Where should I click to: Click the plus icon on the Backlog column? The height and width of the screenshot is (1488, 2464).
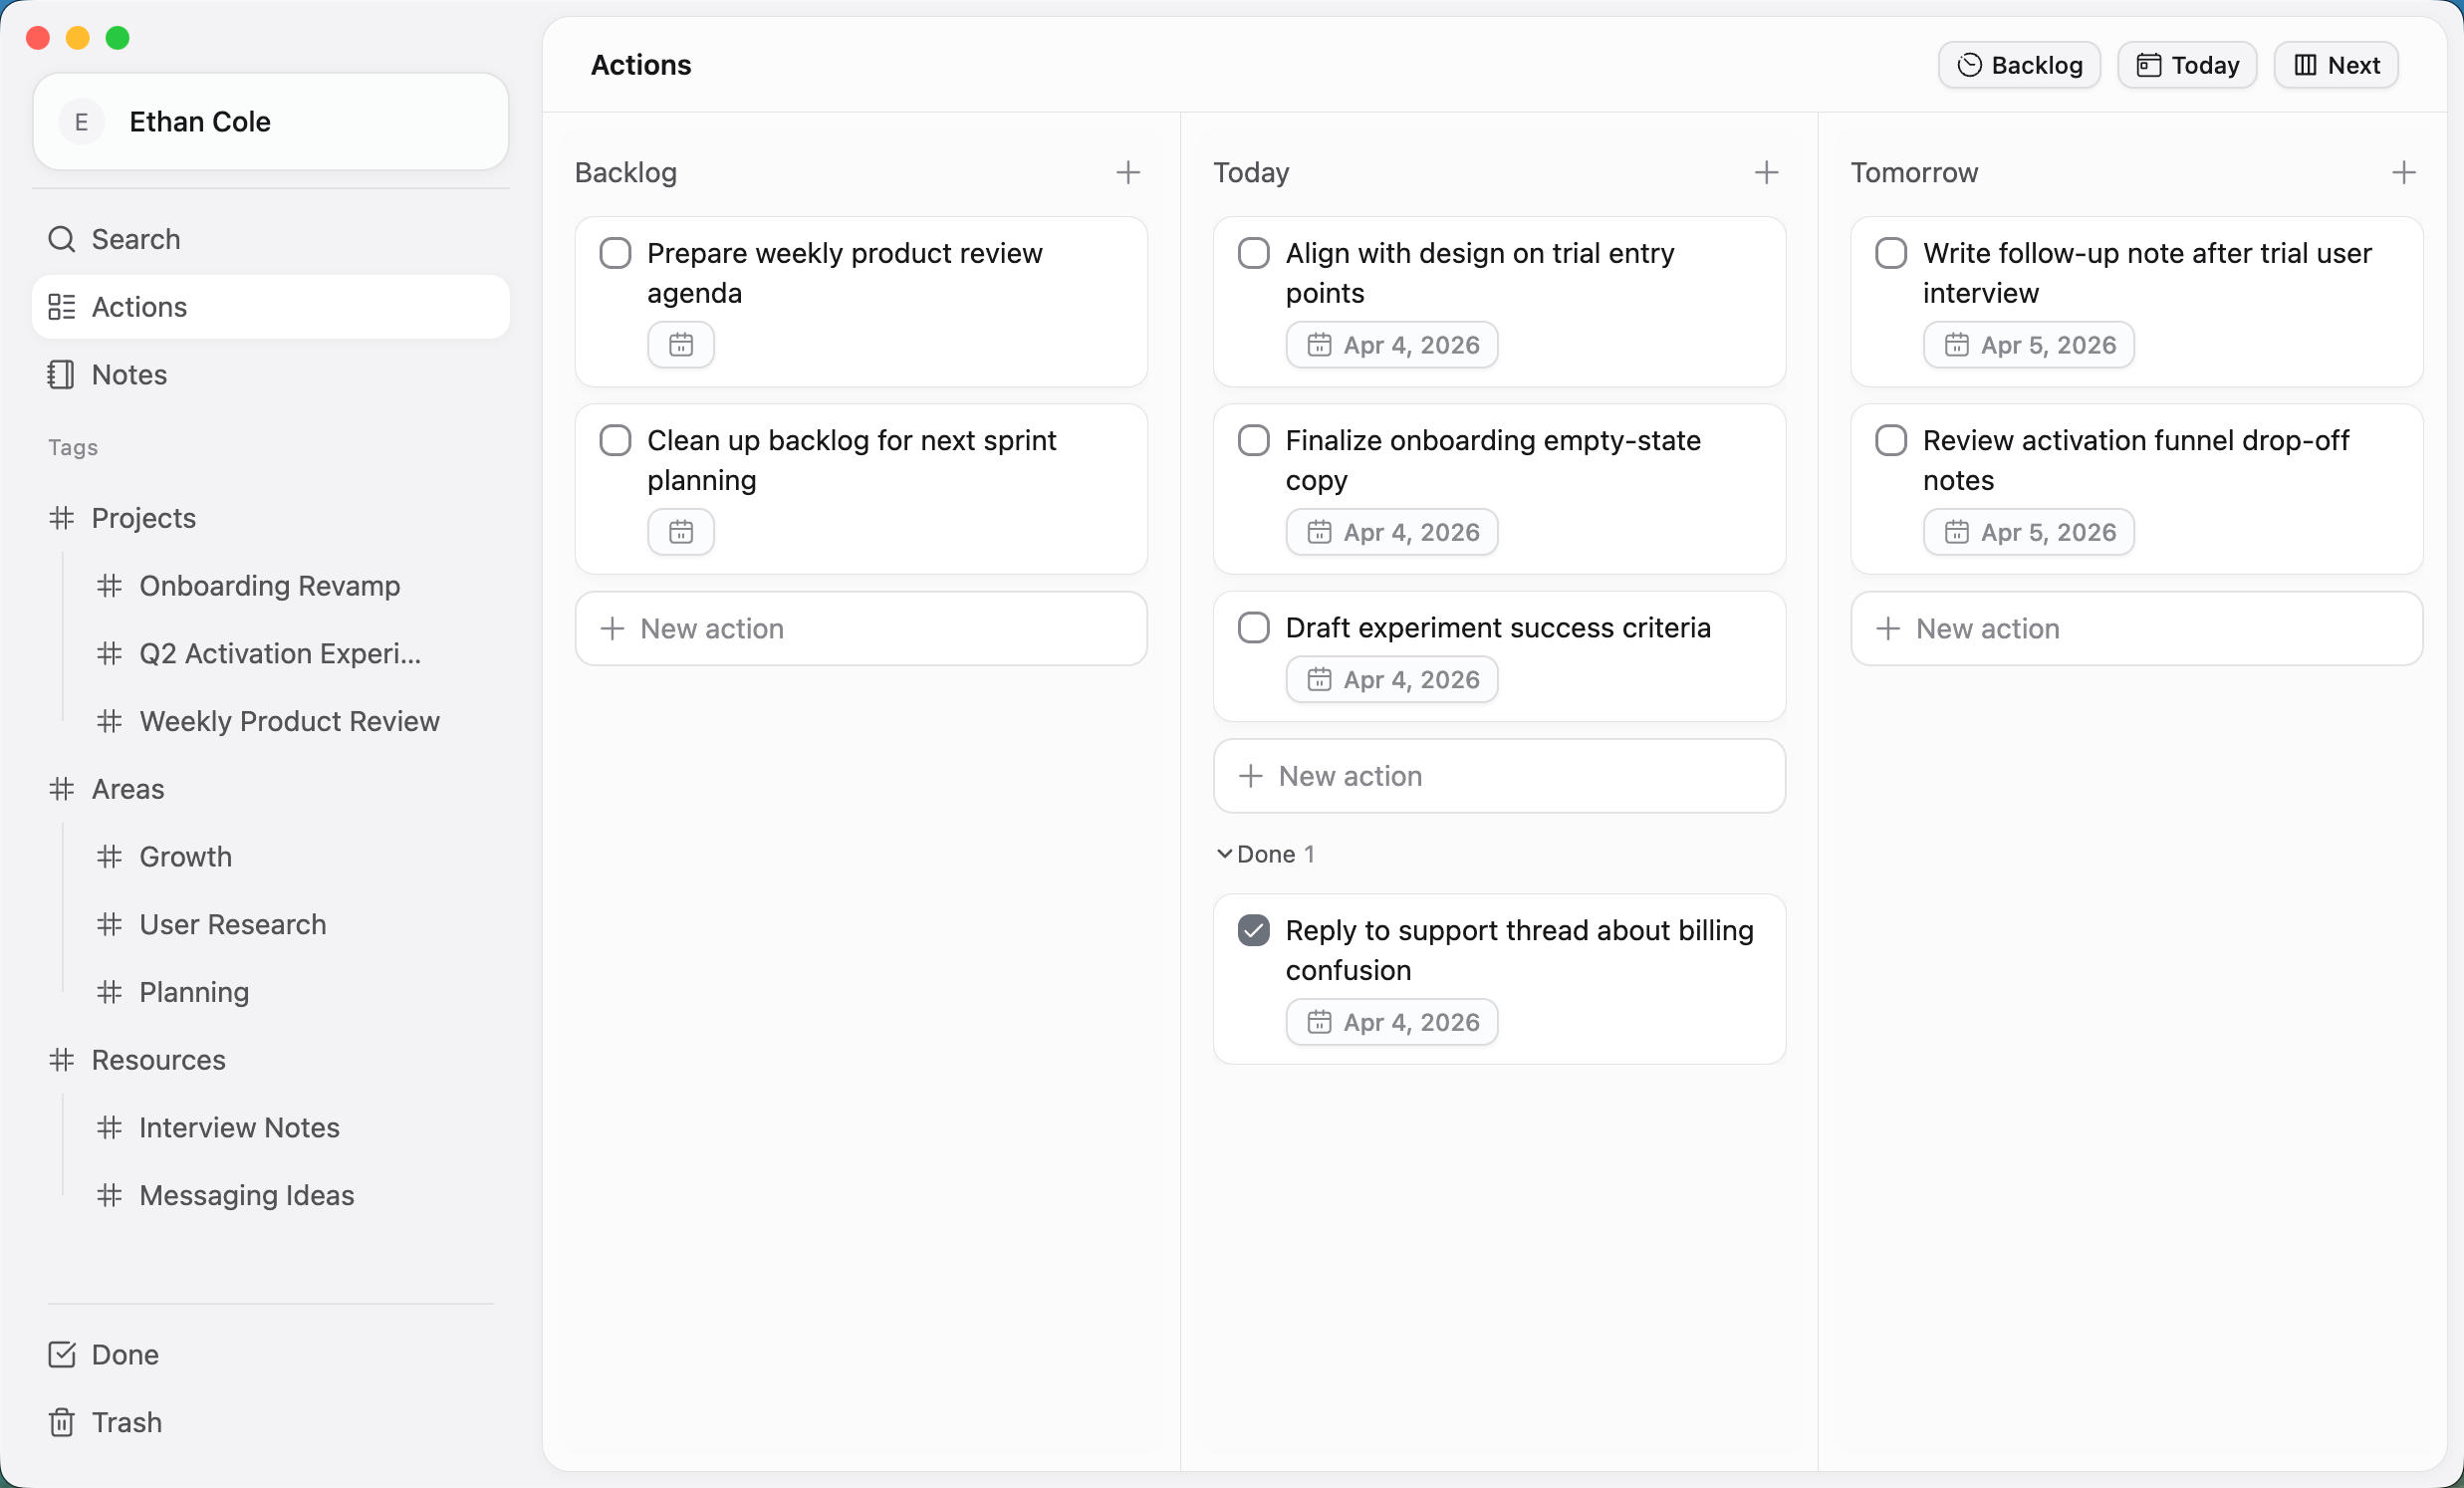[x=1127, y=172]
